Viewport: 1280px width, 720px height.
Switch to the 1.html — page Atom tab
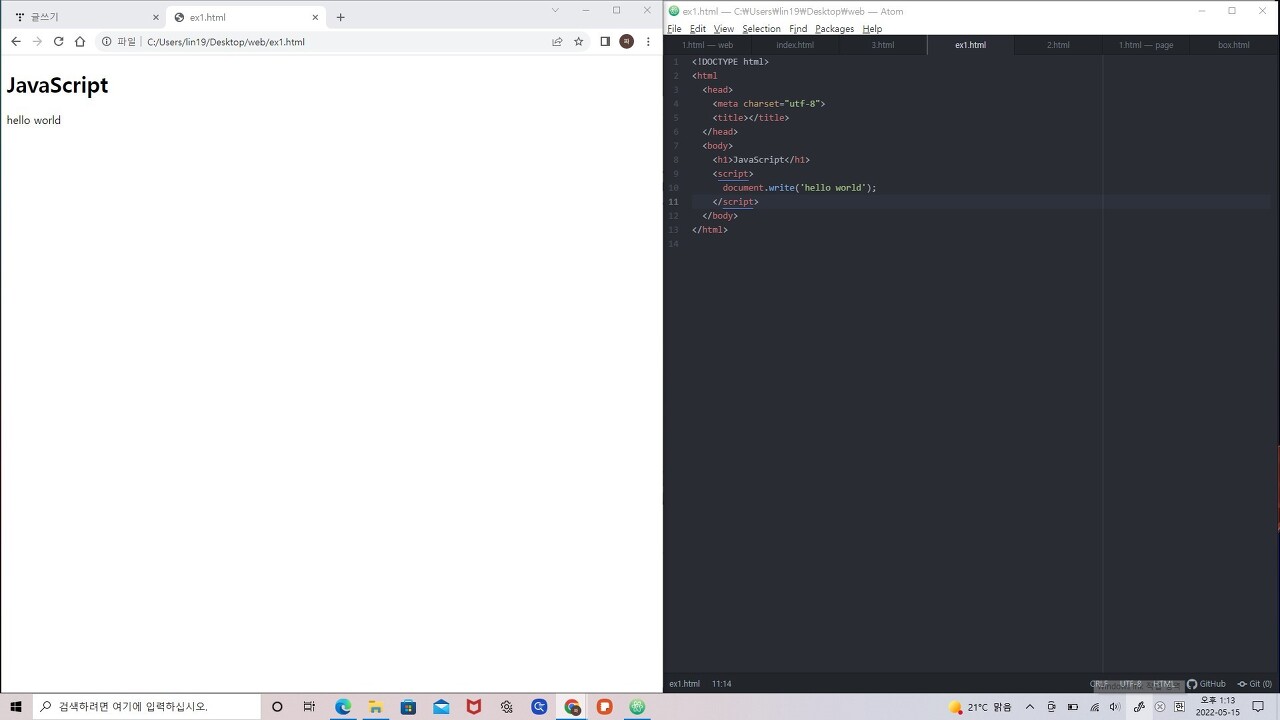[x=1146, y=45]
